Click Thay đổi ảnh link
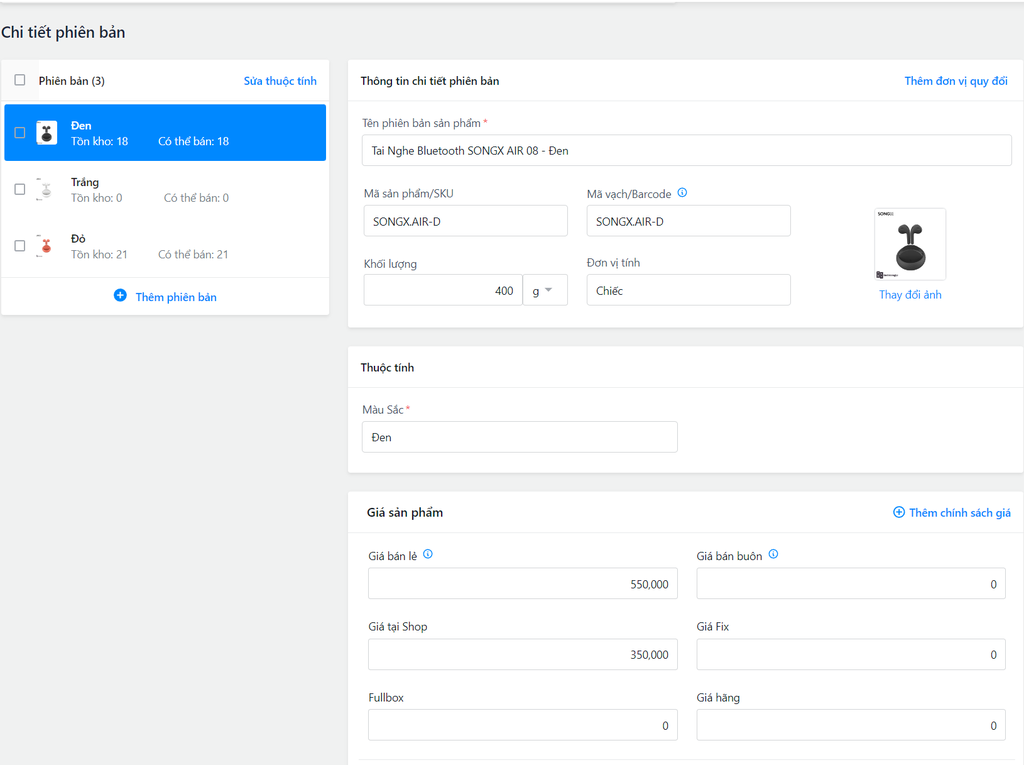 pyautogui.click(x=910, y=295)
